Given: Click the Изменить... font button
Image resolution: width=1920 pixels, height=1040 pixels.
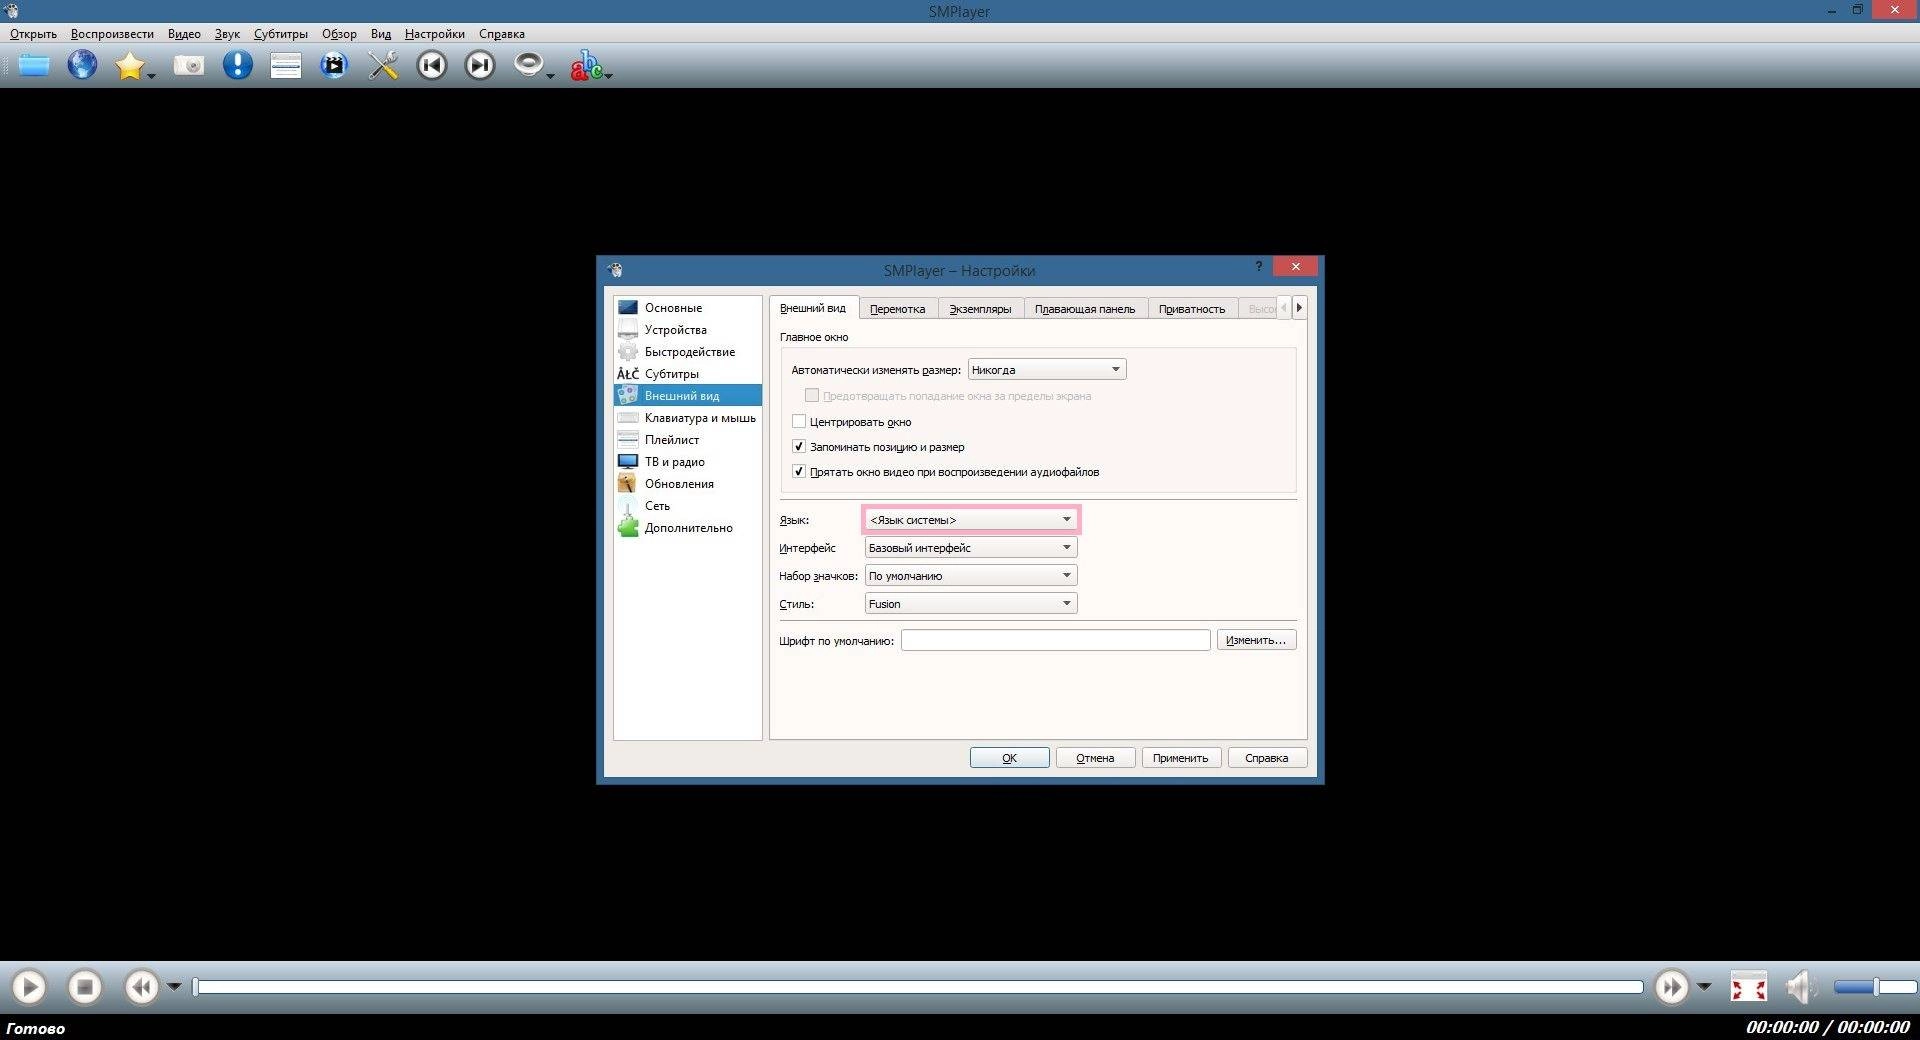Looking at the screenshot, I should 1257,640.
